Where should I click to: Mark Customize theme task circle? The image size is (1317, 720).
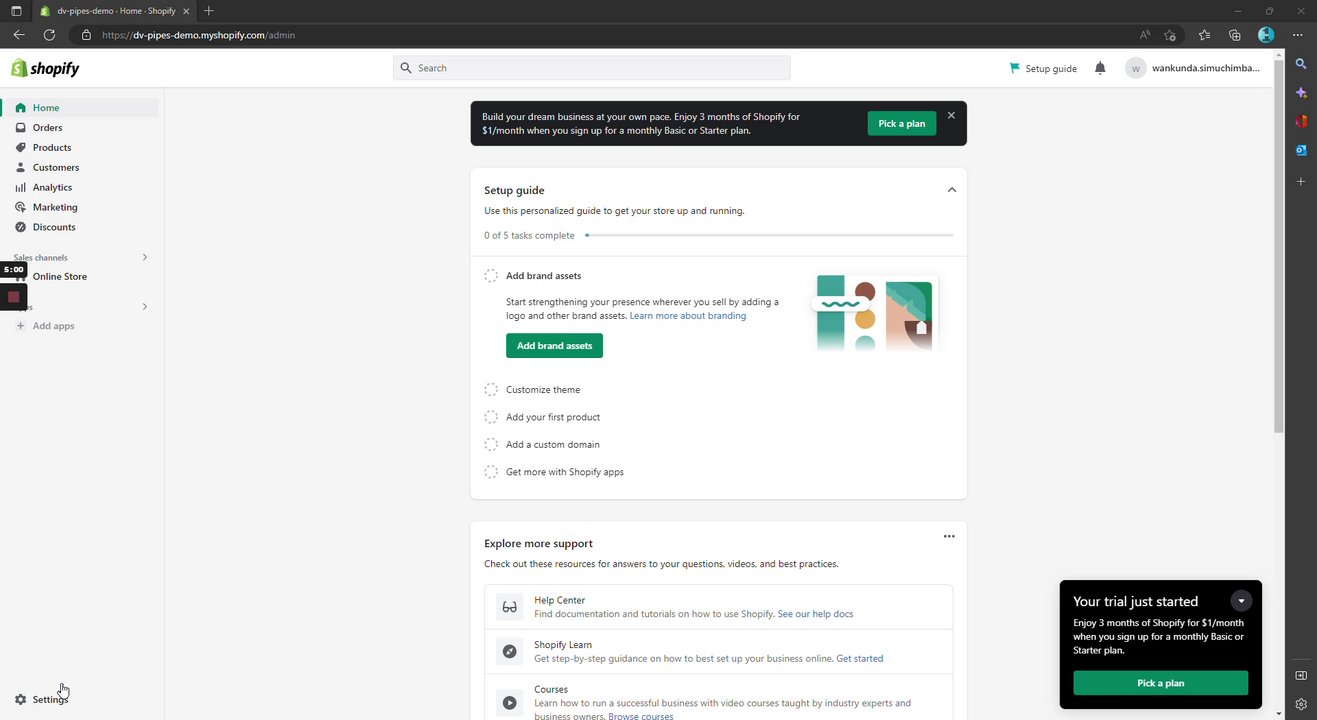(x=491, y=390)
